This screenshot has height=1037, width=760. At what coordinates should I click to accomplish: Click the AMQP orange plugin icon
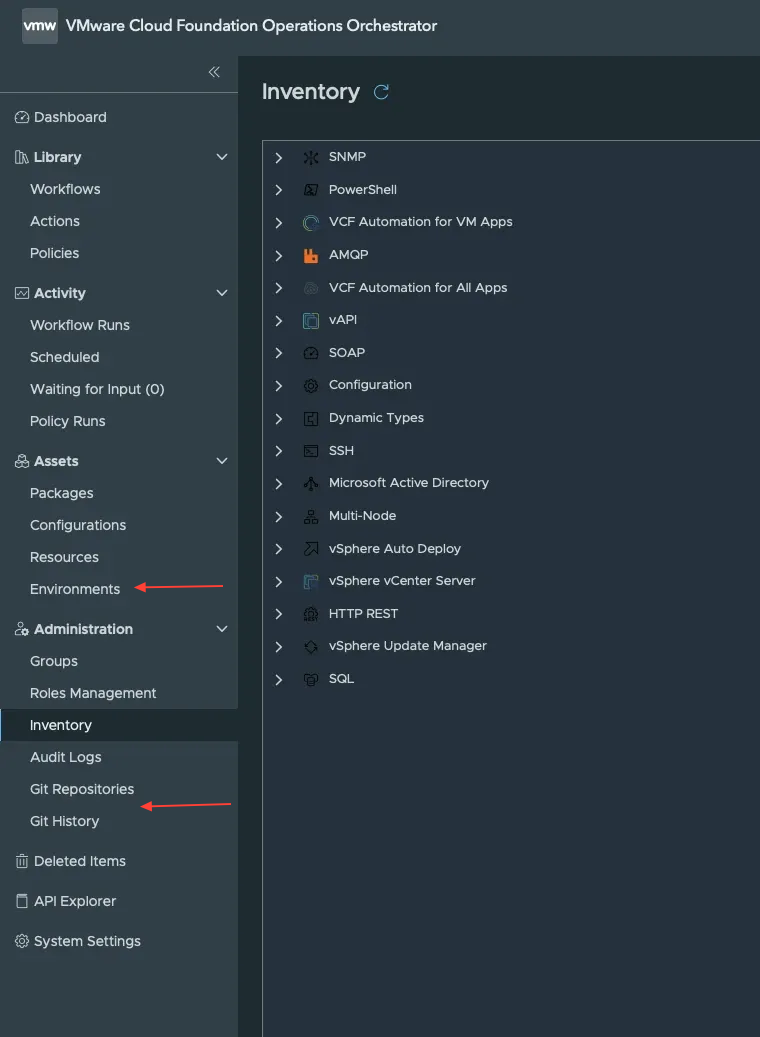tap(310, 255)
